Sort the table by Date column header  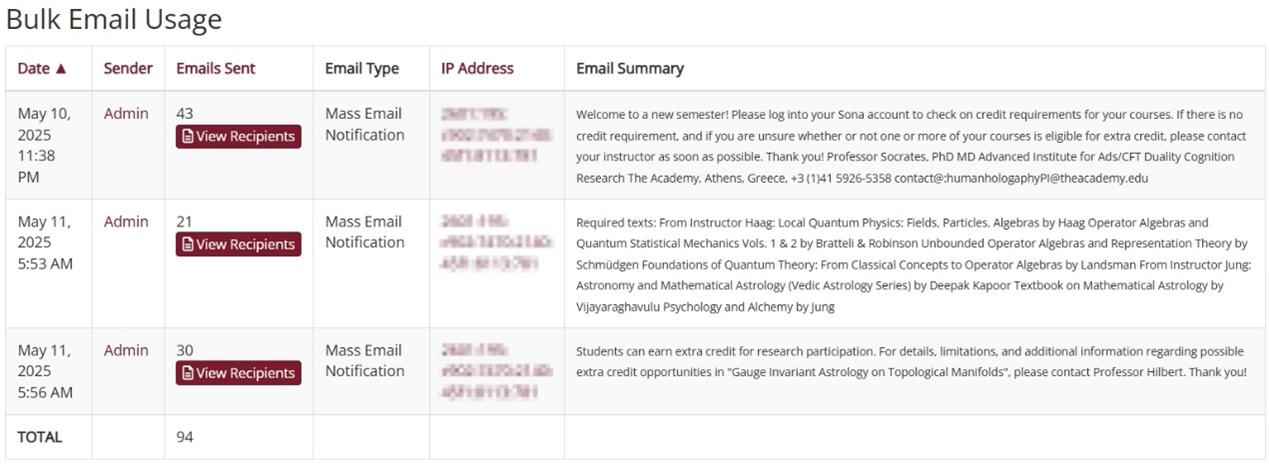pyautogui.click(x=34, y=69)
